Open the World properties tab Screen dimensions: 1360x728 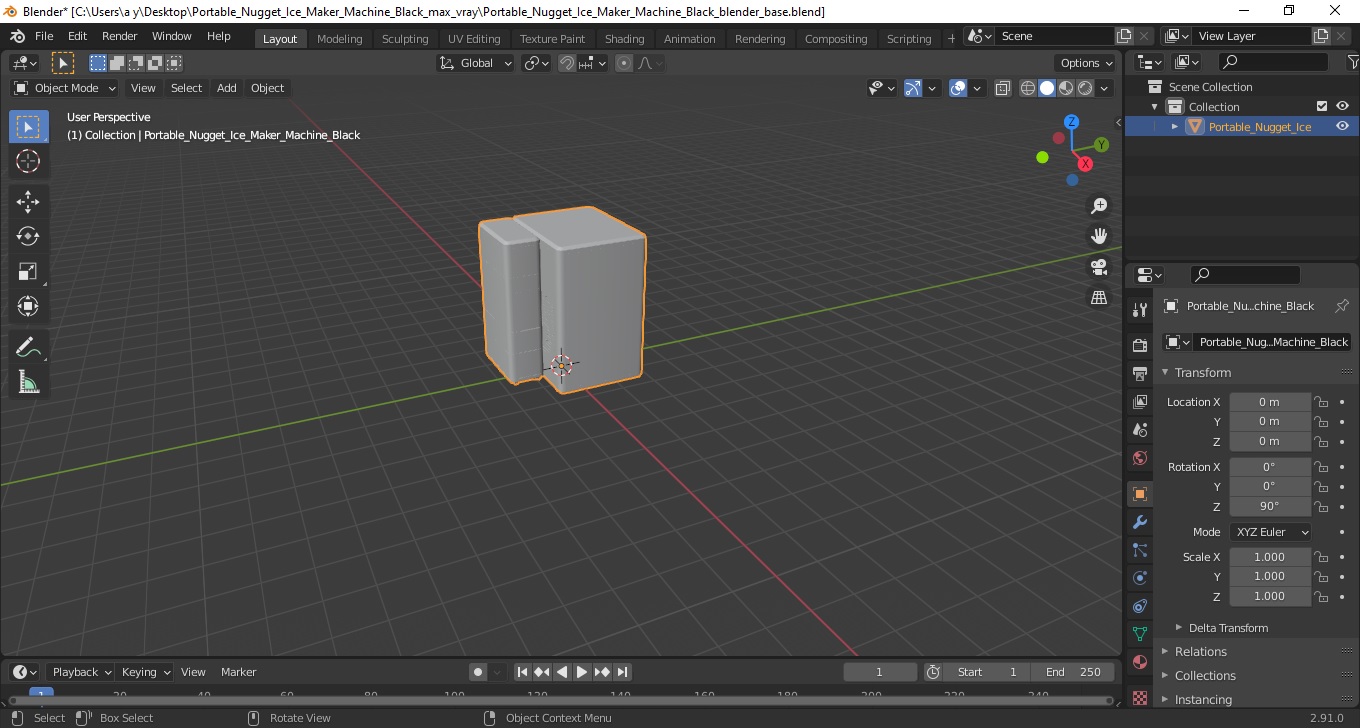tap(1140, 458)
